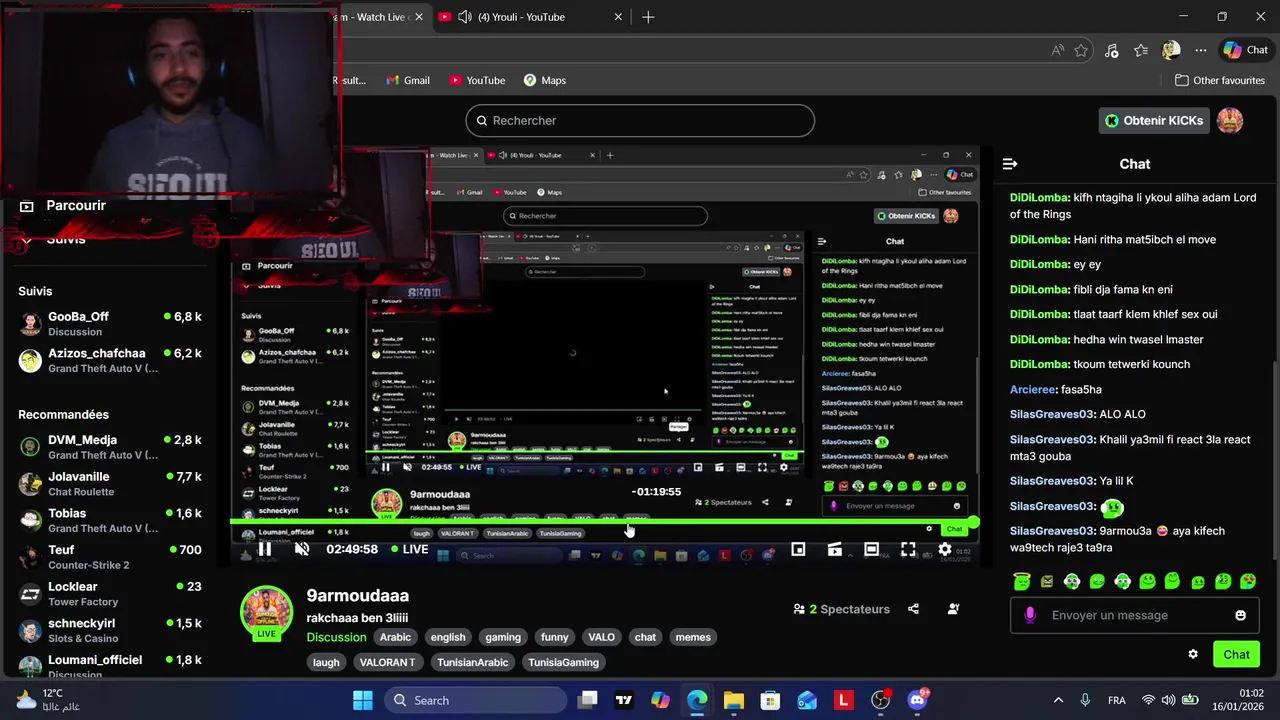Share the 9armoudaaa stream
This screenshot has height=720, width=1280.
(913, 609)
